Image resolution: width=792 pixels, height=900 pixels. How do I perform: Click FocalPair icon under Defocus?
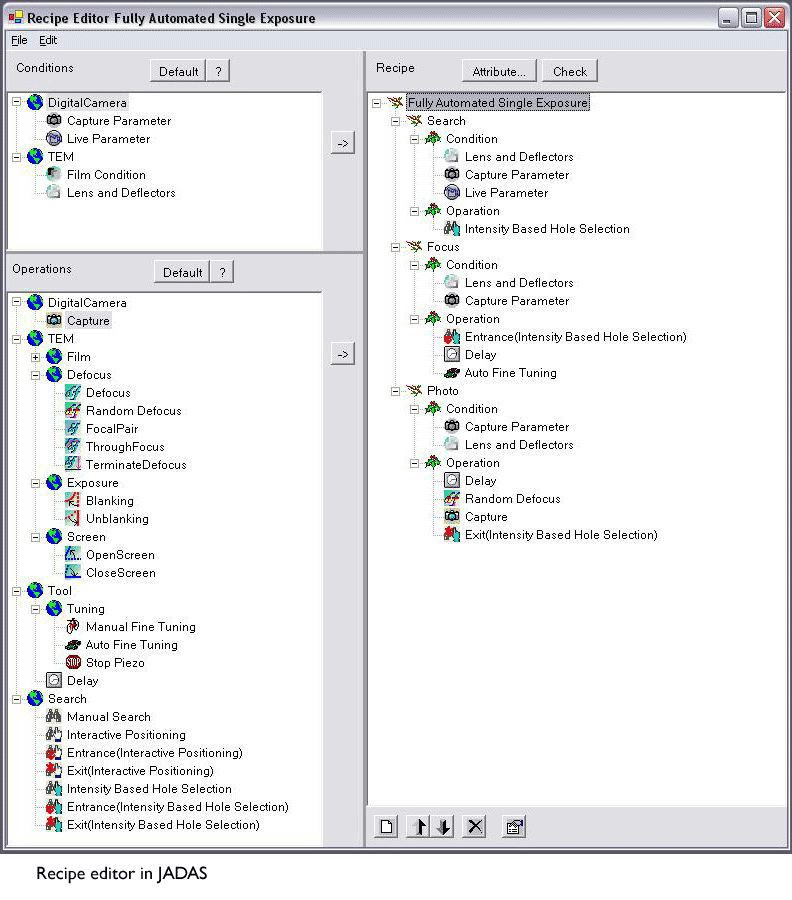coord(73,428)
